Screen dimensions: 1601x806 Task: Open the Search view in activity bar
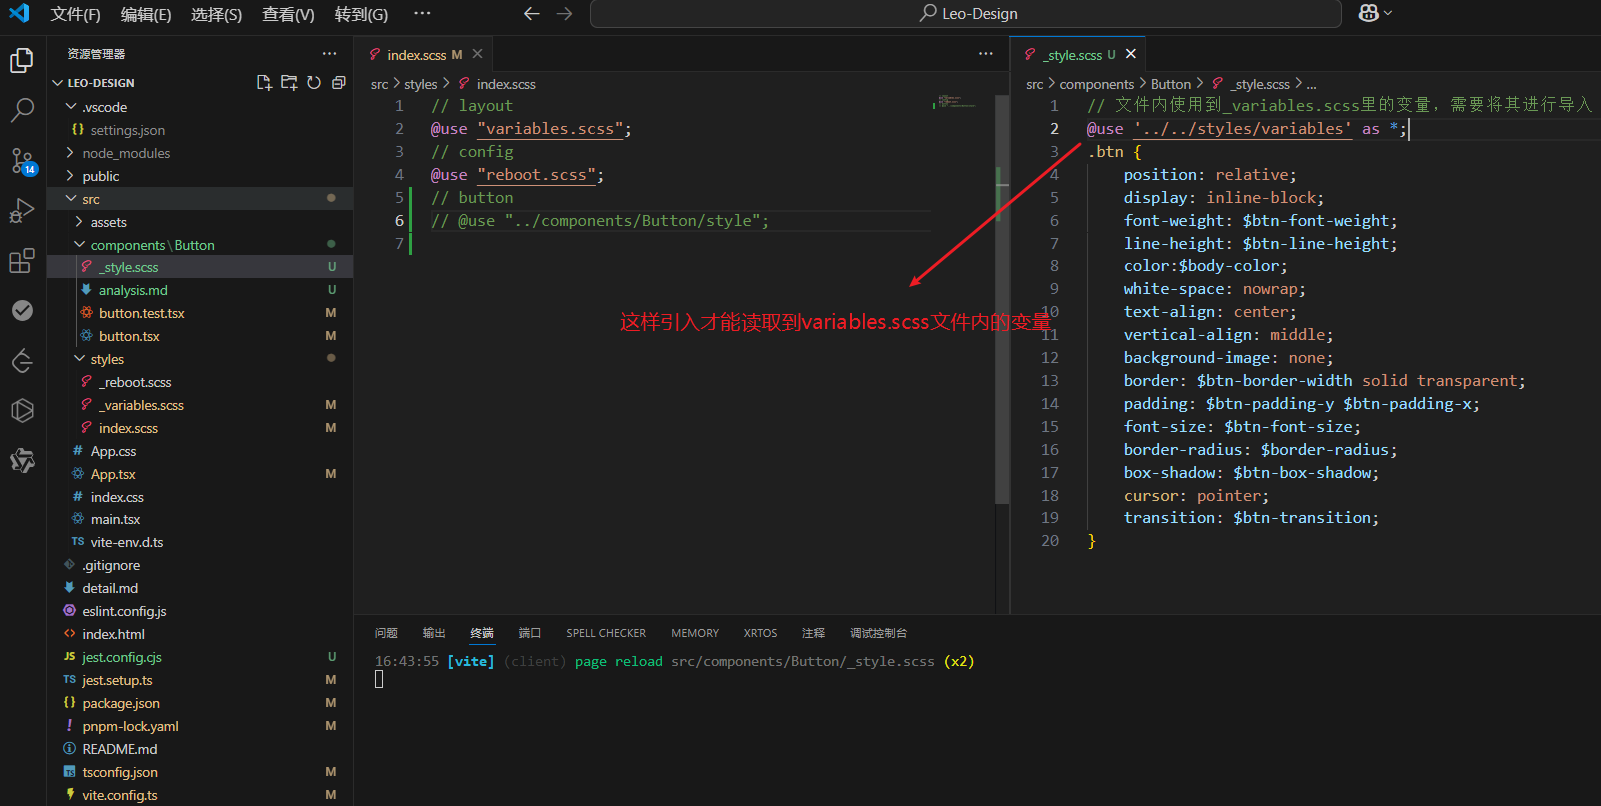point(22,110)
